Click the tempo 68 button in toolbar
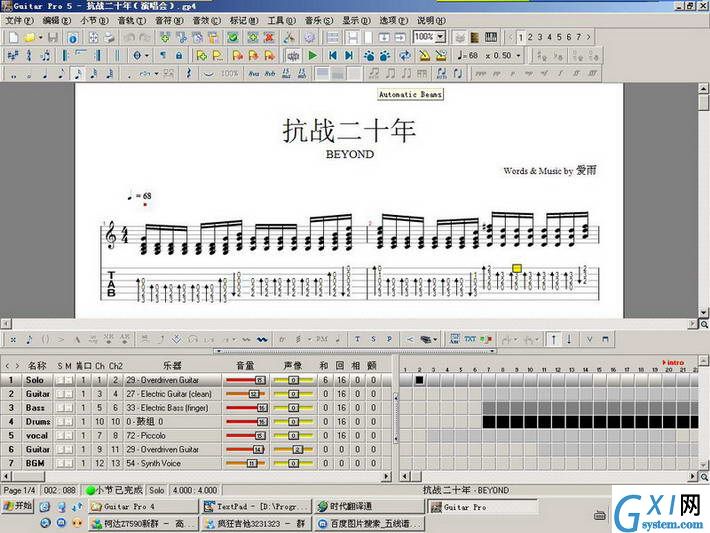Screen dimensions: 710x533 click(x=469, y=56)
